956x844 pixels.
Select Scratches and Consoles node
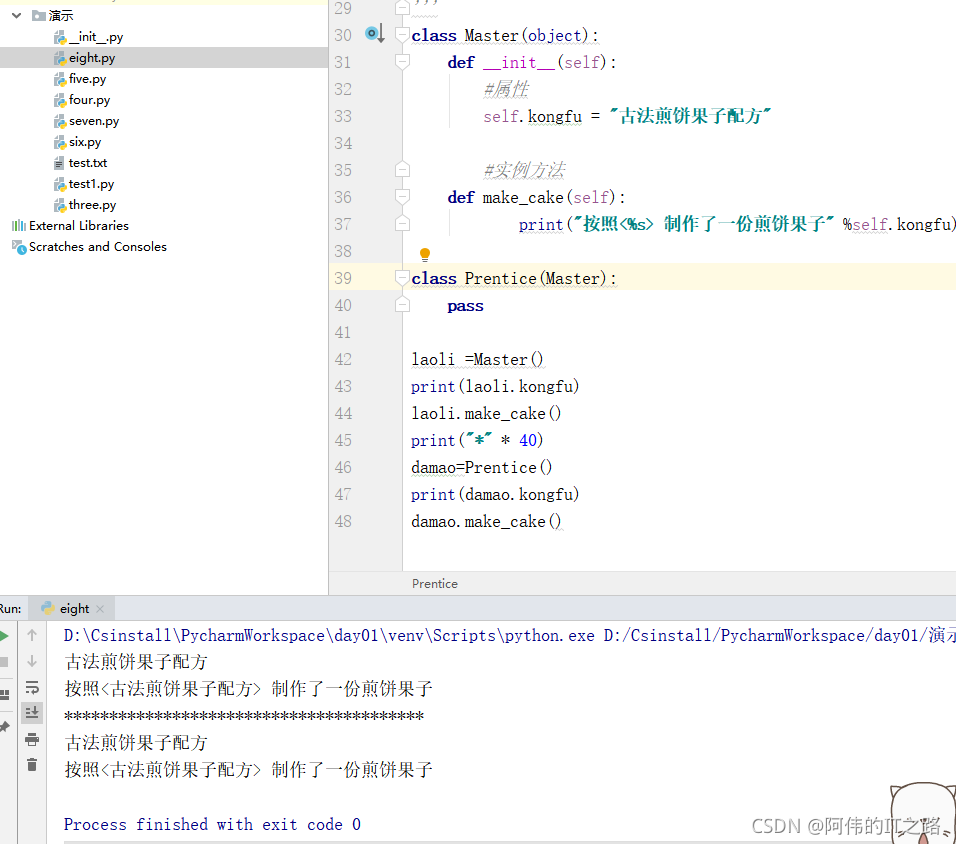tap(98, 246)
